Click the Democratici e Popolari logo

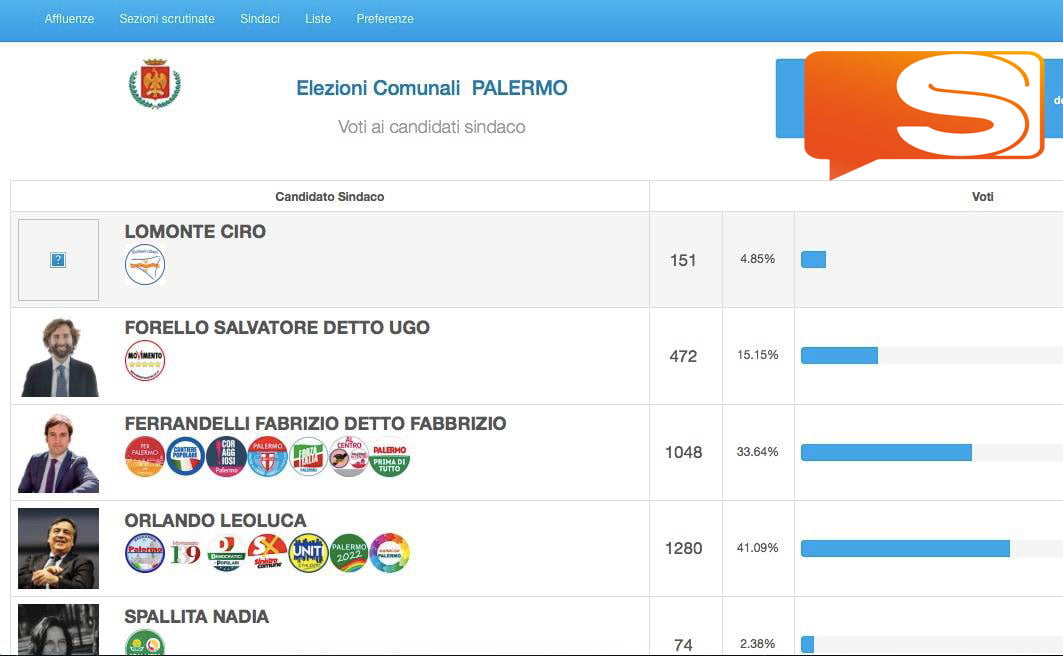(226, 553)
